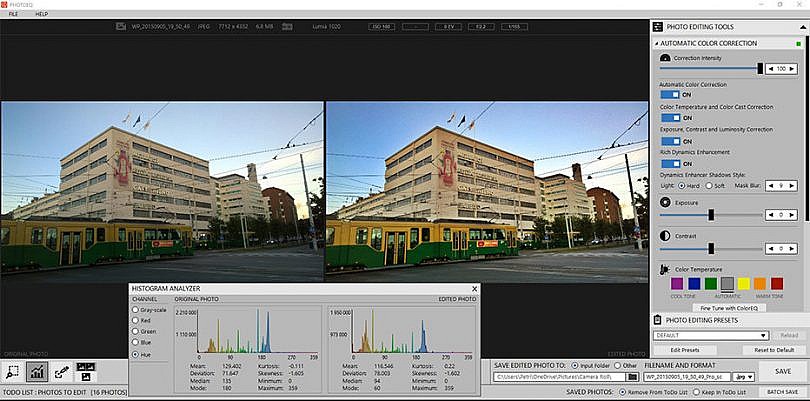Collapse the Automatic Color Correction section

[x=657, y=44]
